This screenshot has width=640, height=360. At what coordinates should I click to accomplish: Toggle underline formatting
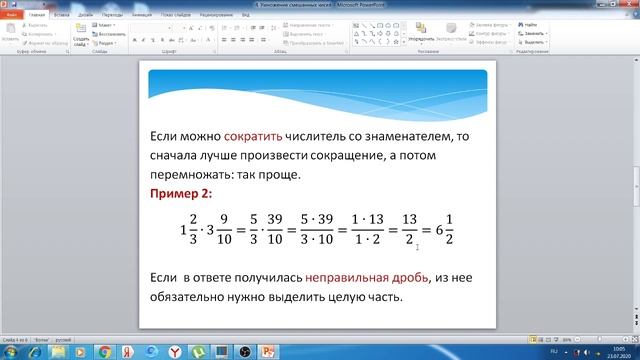tap(153, 40)
